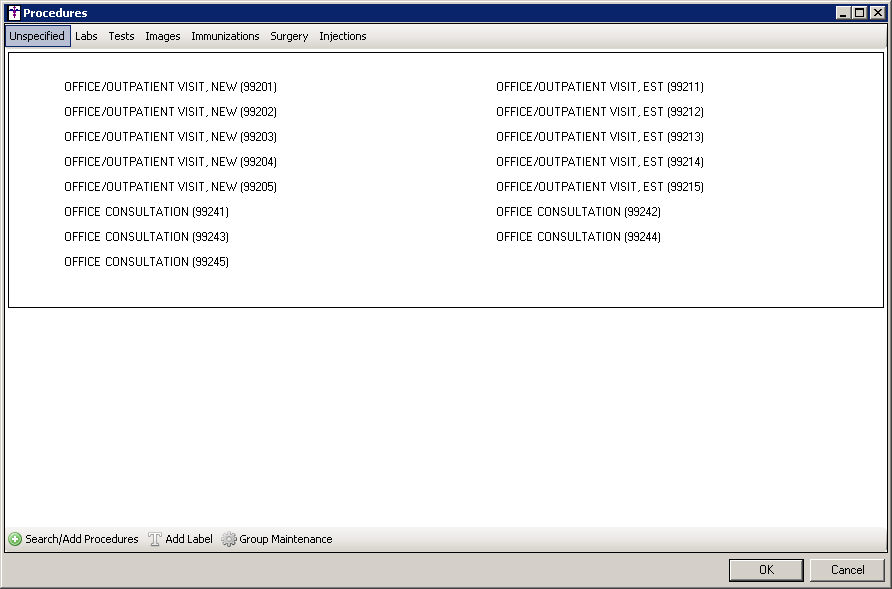Viewport: 892px width, 589px height.
Task: Click the green Search/Add Procedures plus icon
Action: (15, 539)
